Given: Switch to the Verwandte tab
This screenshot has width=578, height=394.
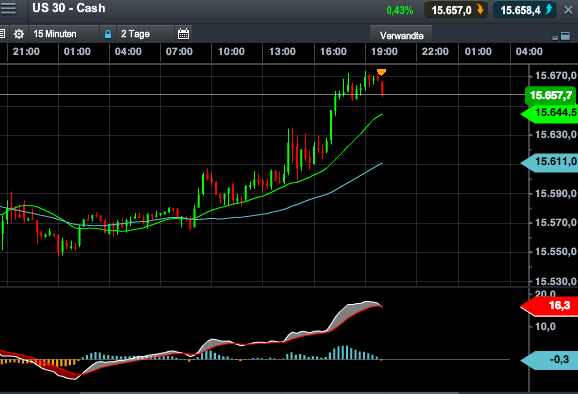Looking at the screenshot, I should (x=401, y=35).
